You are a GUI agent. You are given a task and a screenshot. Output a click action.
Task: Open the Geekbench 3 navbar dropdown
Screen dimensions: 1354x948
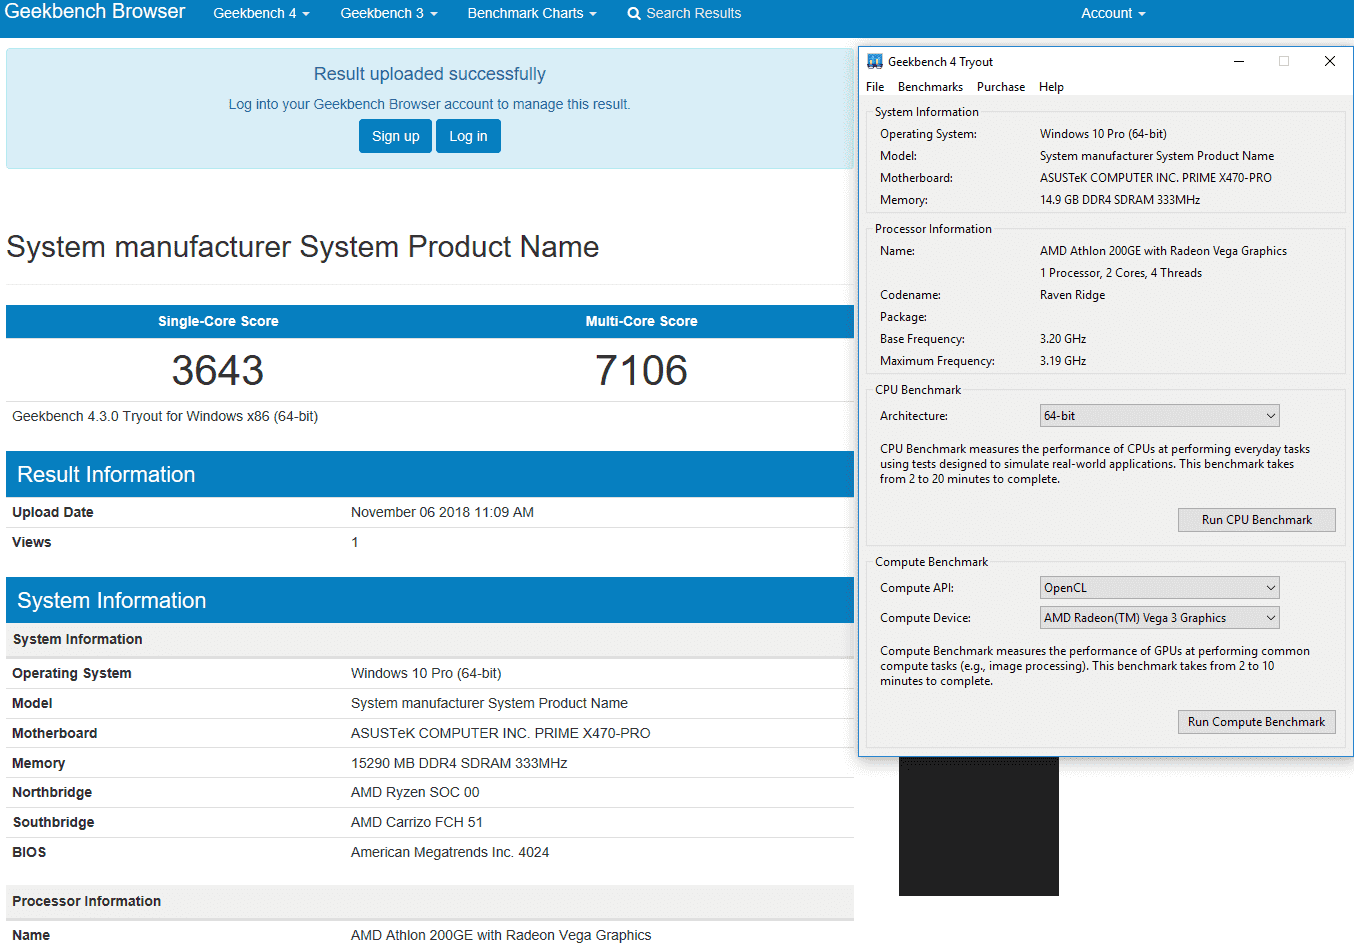(x=388, y=13)
